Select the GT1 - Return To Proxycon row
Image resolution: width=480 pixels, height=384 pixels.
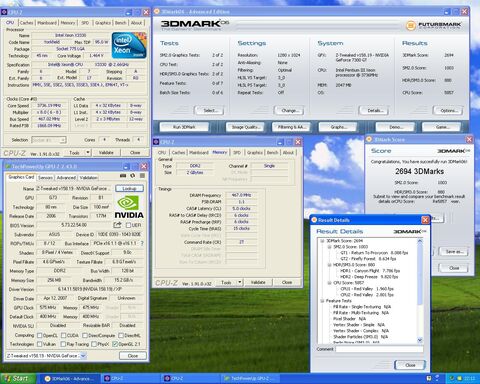click(x=374, y=253)
